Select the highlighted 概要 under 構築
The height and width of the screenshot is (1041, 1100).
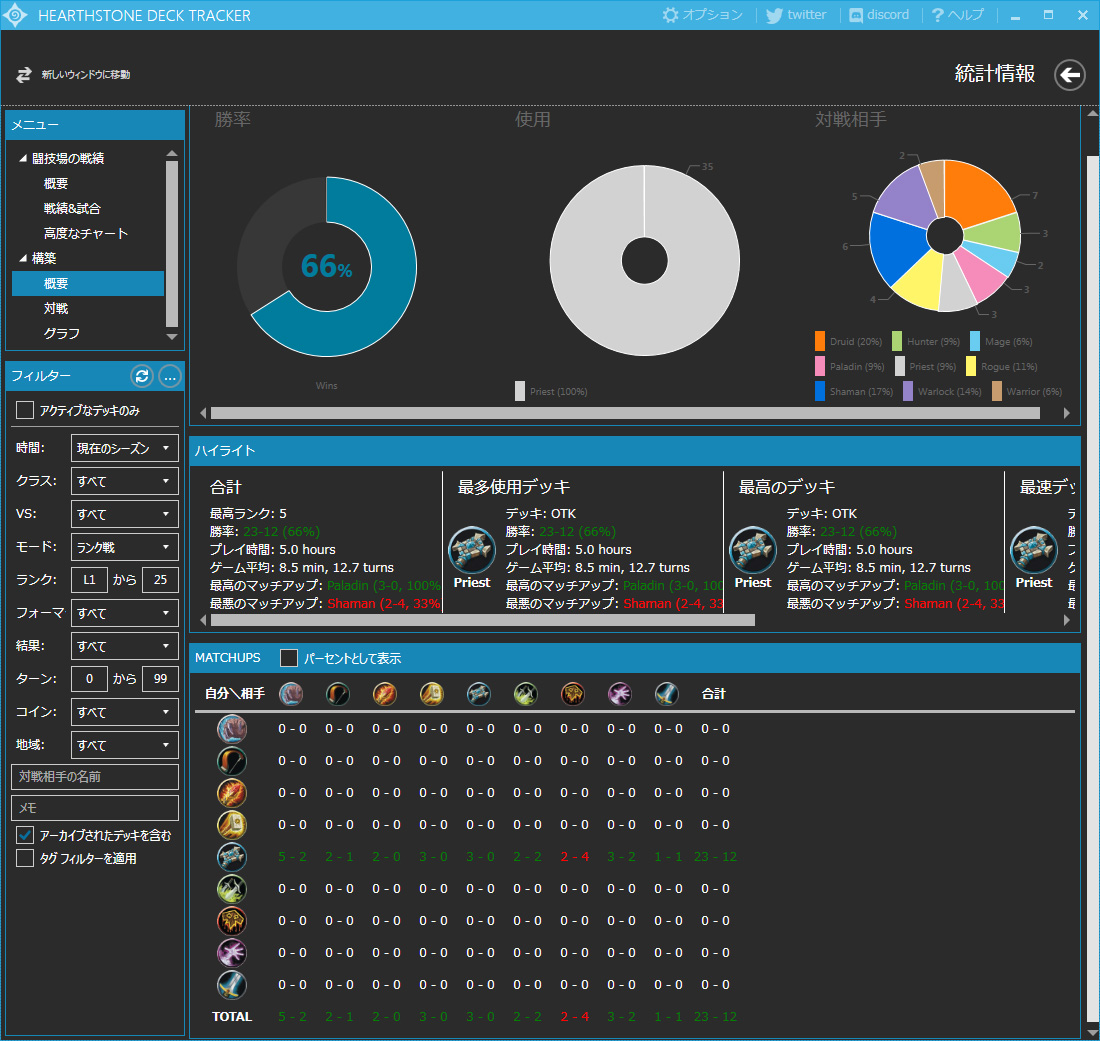88,283
